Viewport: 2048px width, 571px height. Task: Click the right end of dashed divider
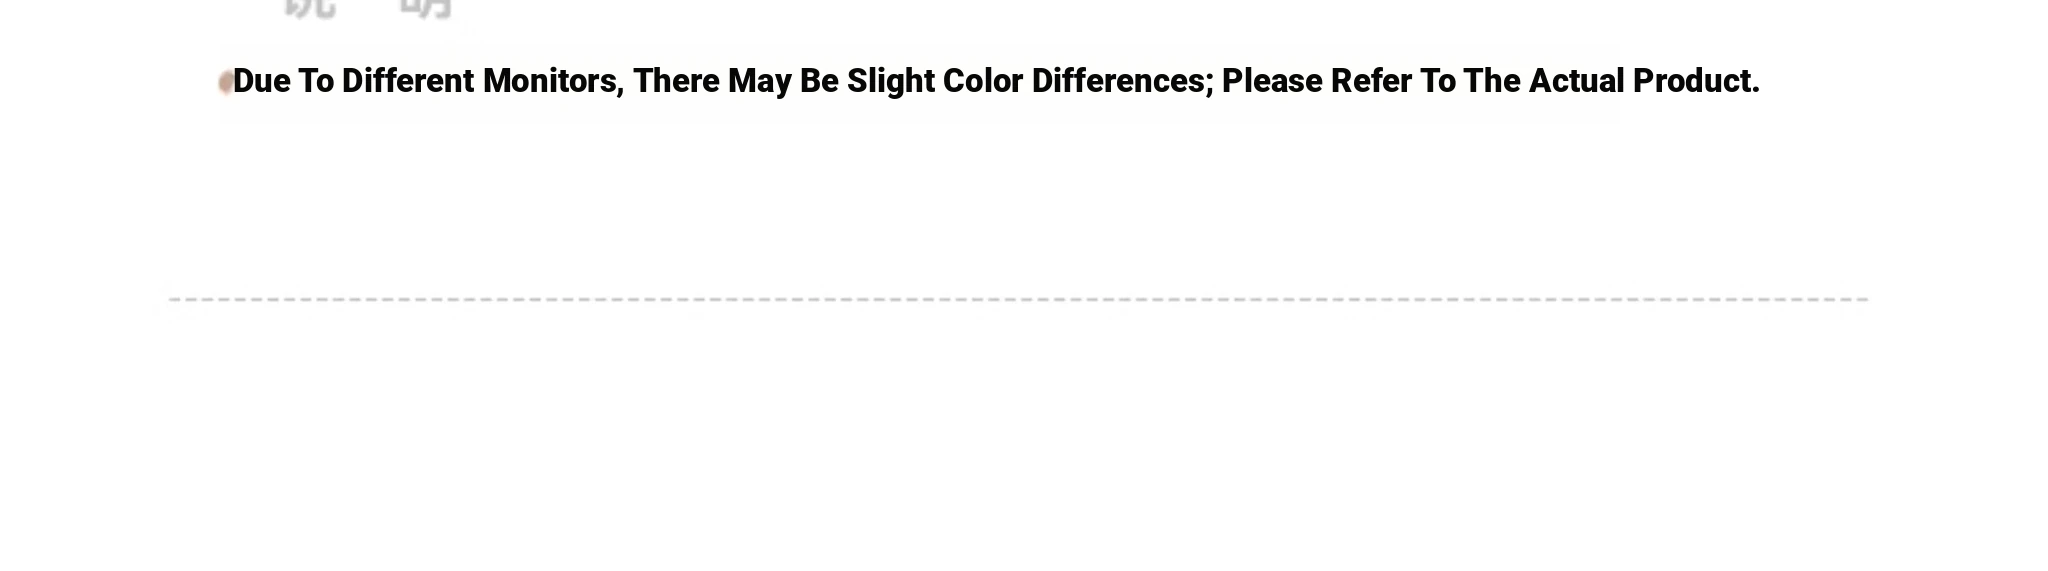pyautogui.click(x=1862, y=299)
